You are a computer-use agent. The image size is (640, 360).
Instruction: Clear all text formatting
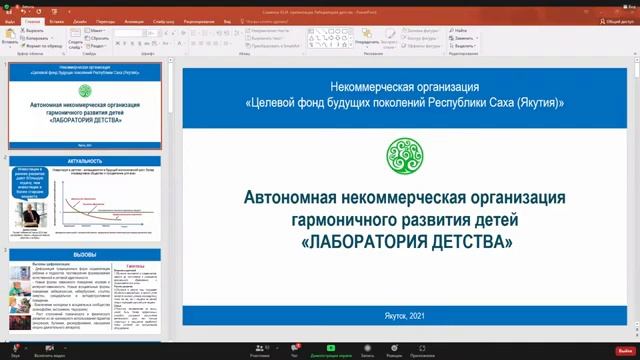(183, 33)
